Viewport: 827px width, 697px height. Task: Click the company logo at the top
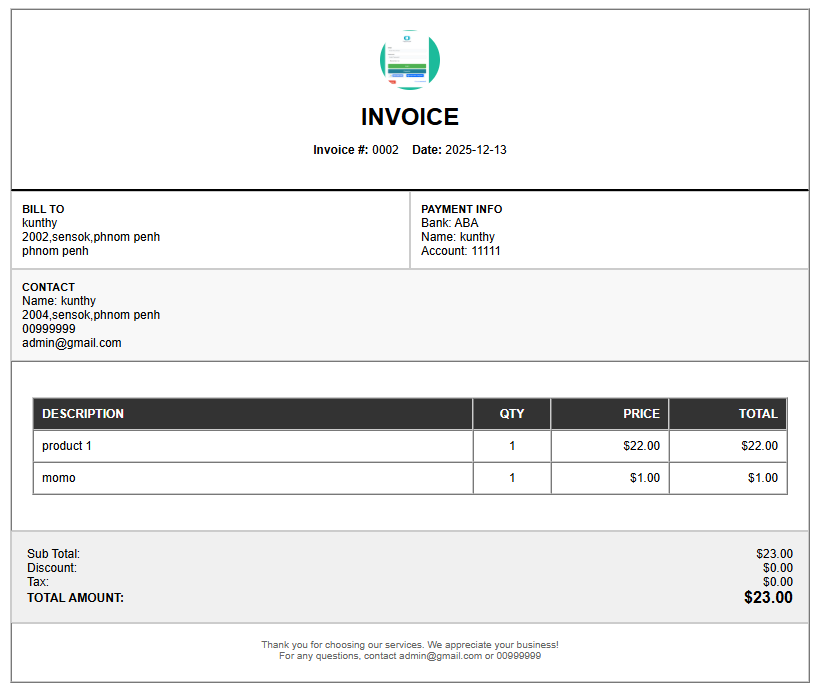click(x=410, y=59)
